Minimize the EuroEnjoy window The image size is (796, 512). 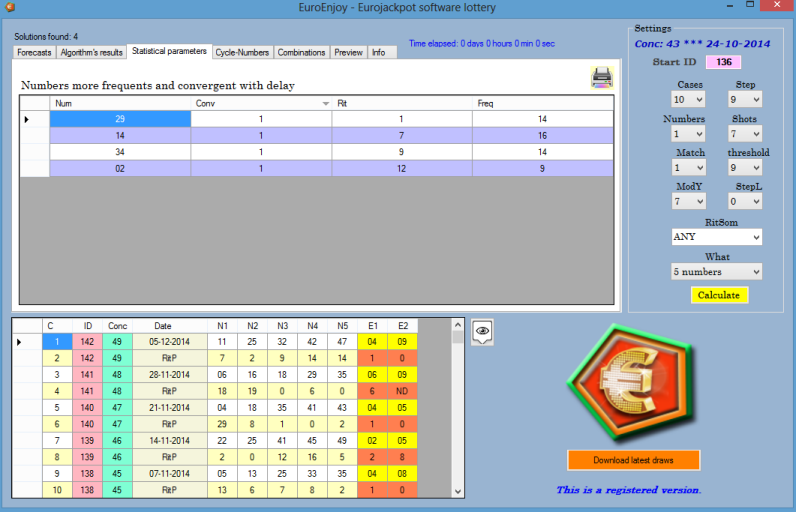(x=730, y=6)
